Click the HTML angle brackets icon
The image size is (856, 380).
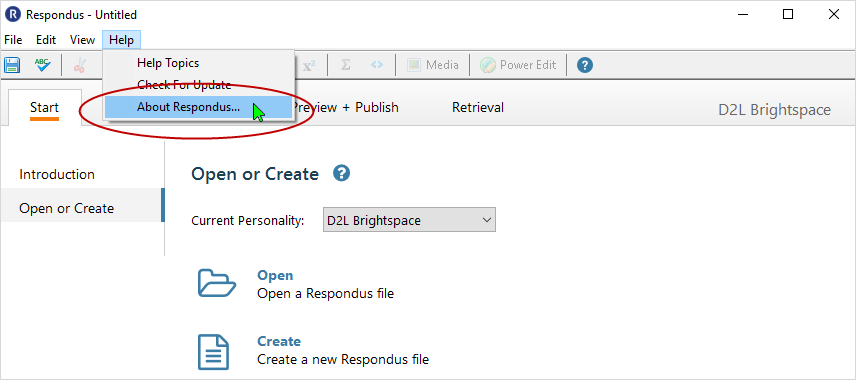[x=377, y=65]
